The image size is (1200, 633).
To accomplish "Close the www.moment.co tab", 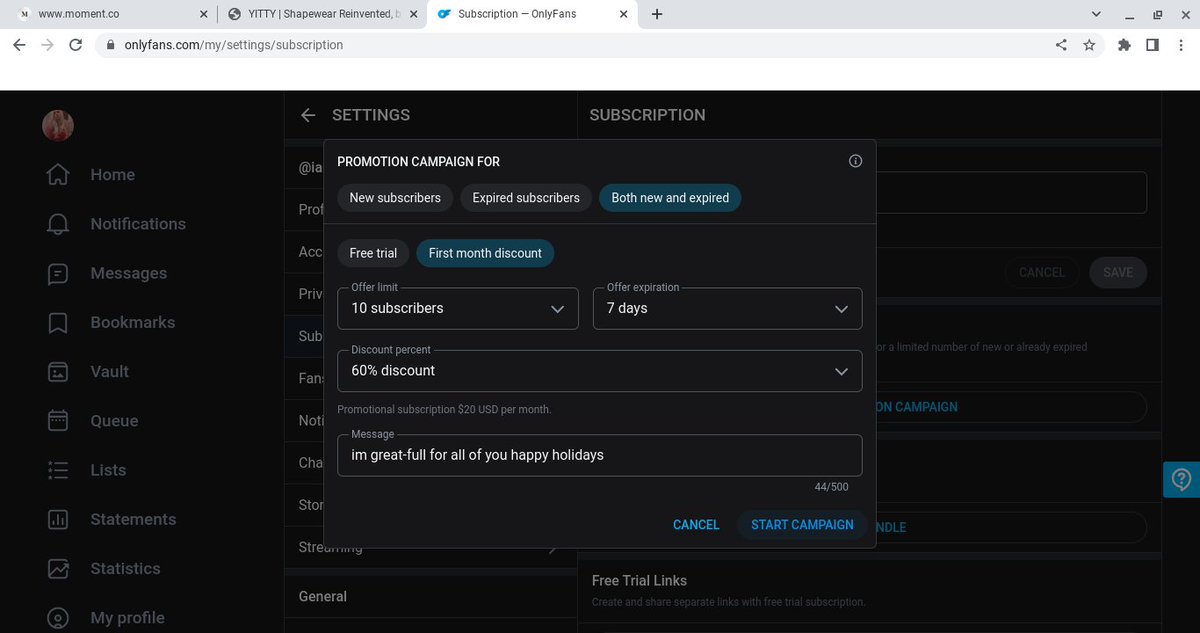I will coord(204,15).
